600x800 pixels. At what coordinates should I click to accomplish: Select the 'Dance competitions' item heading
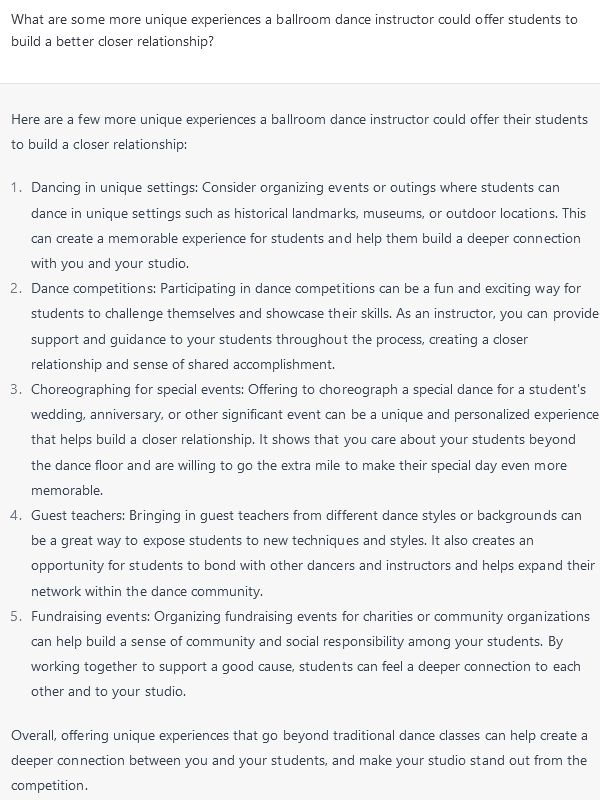[94, 288]
